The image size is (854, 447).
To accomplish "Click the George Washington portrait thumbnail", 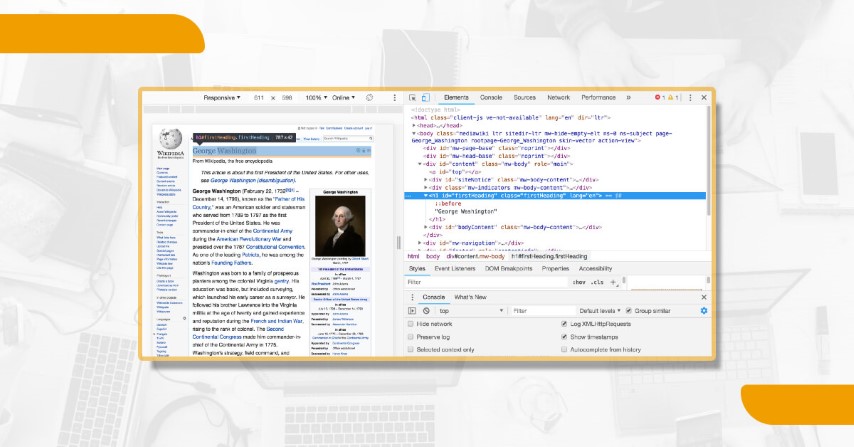I will 340,226.
